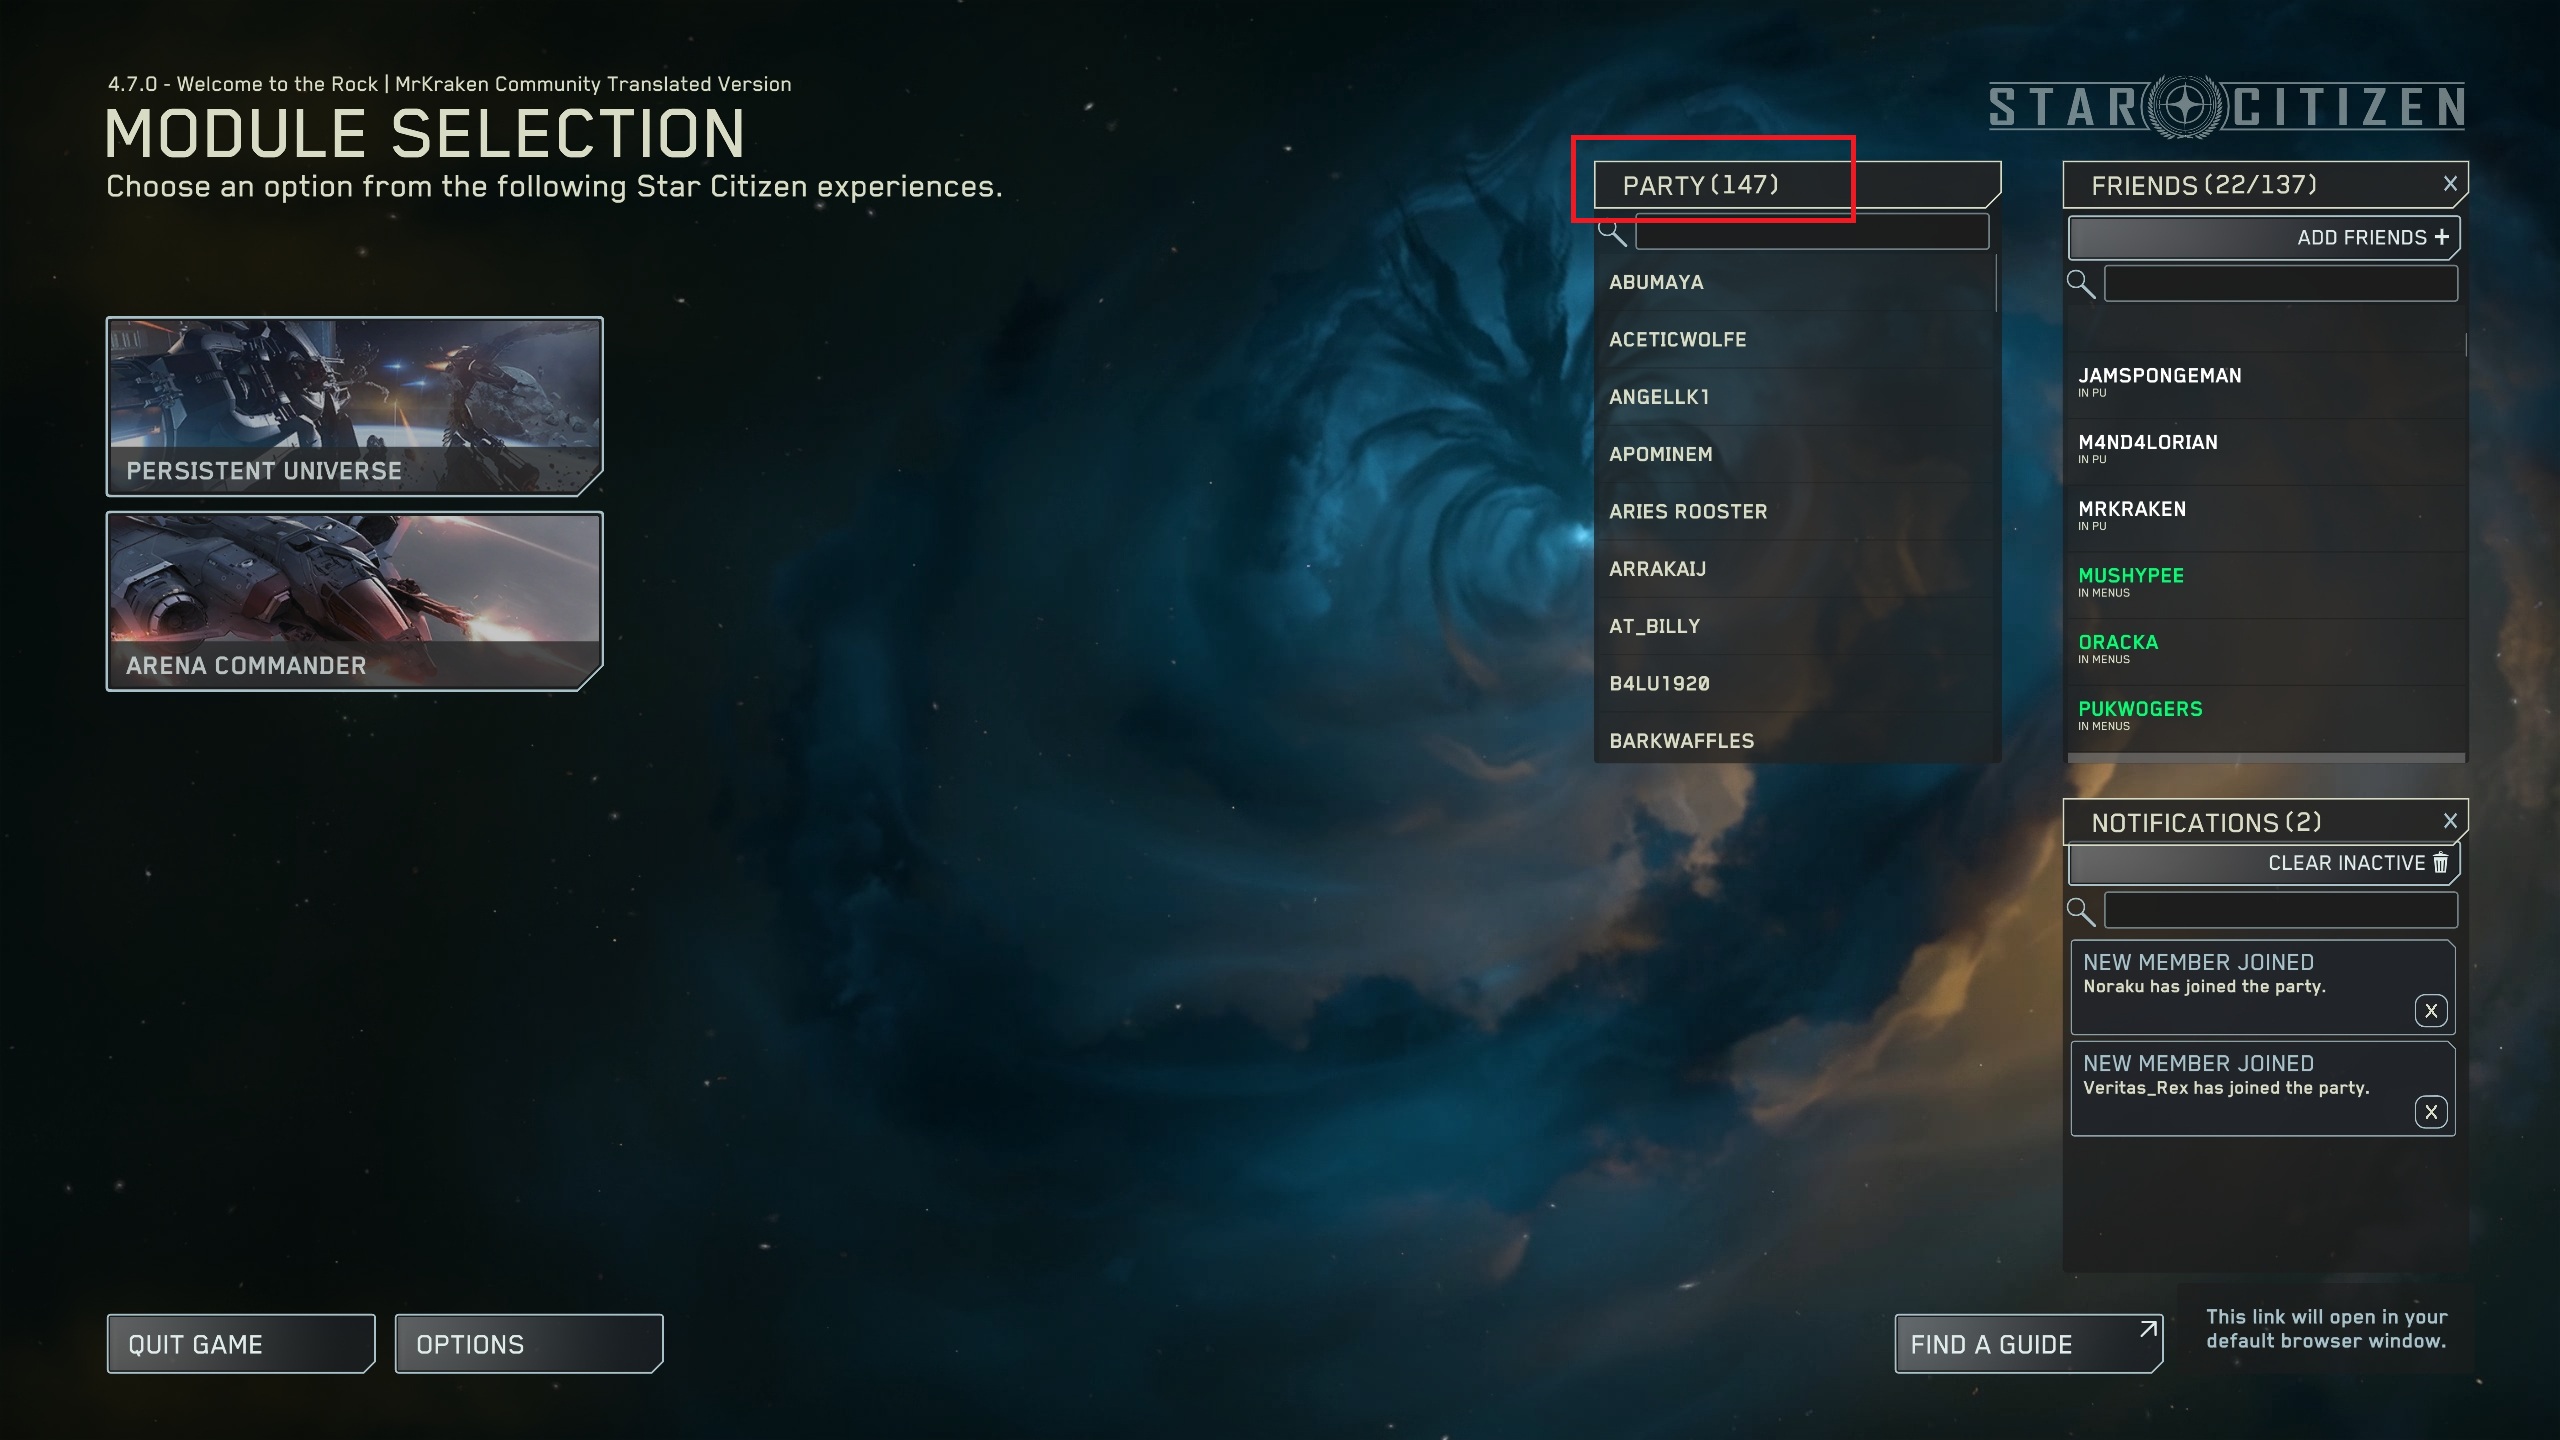
Task: Open the Options menu
Action: [529, 1344]
